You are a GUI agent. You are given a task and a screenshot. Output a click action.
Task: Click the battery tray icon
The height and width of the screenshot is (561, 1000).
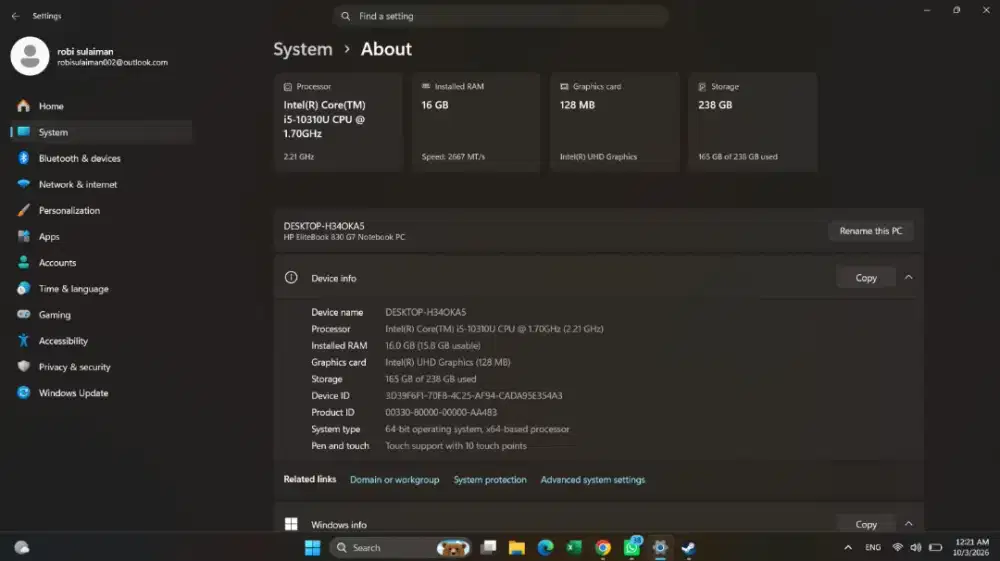pyautogui.click(x=936, y=548)
